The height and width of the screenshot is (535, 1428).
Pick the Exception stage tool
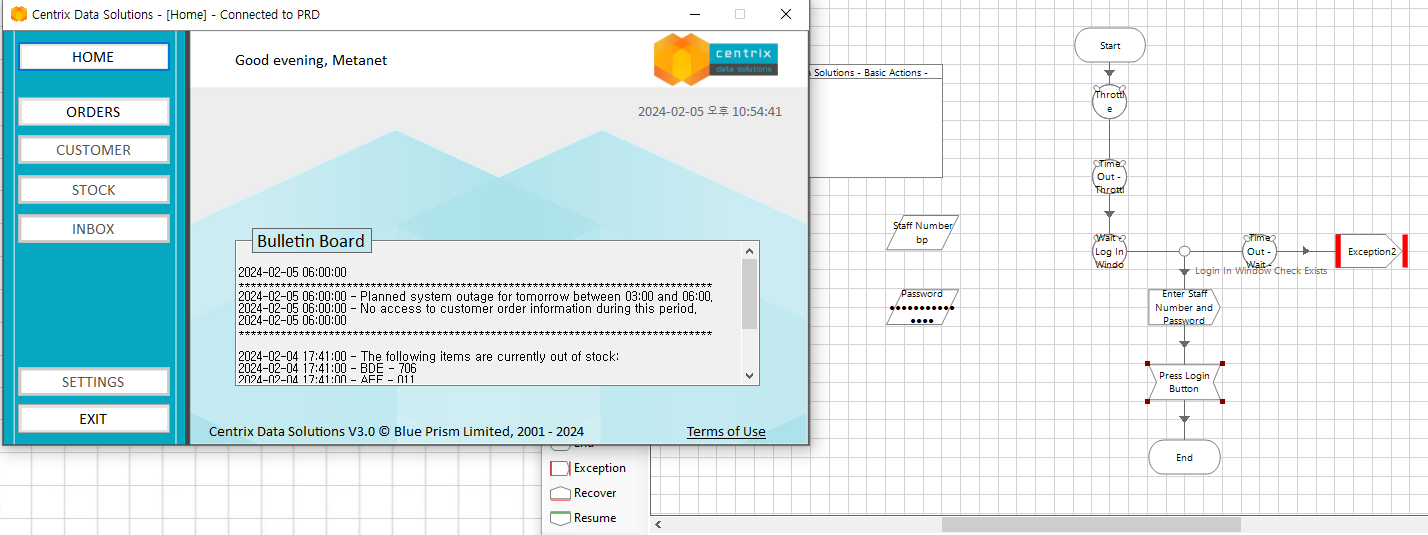pos(588,468)
